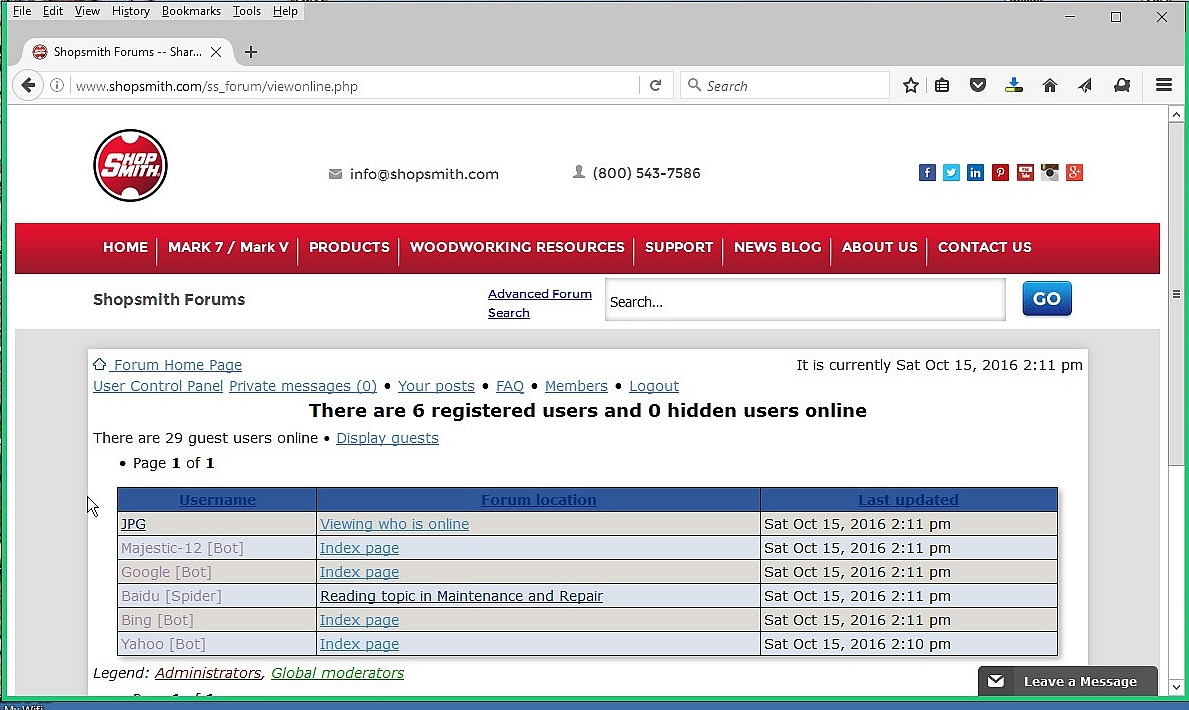Viewport: 1189px width, 710px height.
Task: Open CONTACT US navigation item
Action: (x=984, y=247)
